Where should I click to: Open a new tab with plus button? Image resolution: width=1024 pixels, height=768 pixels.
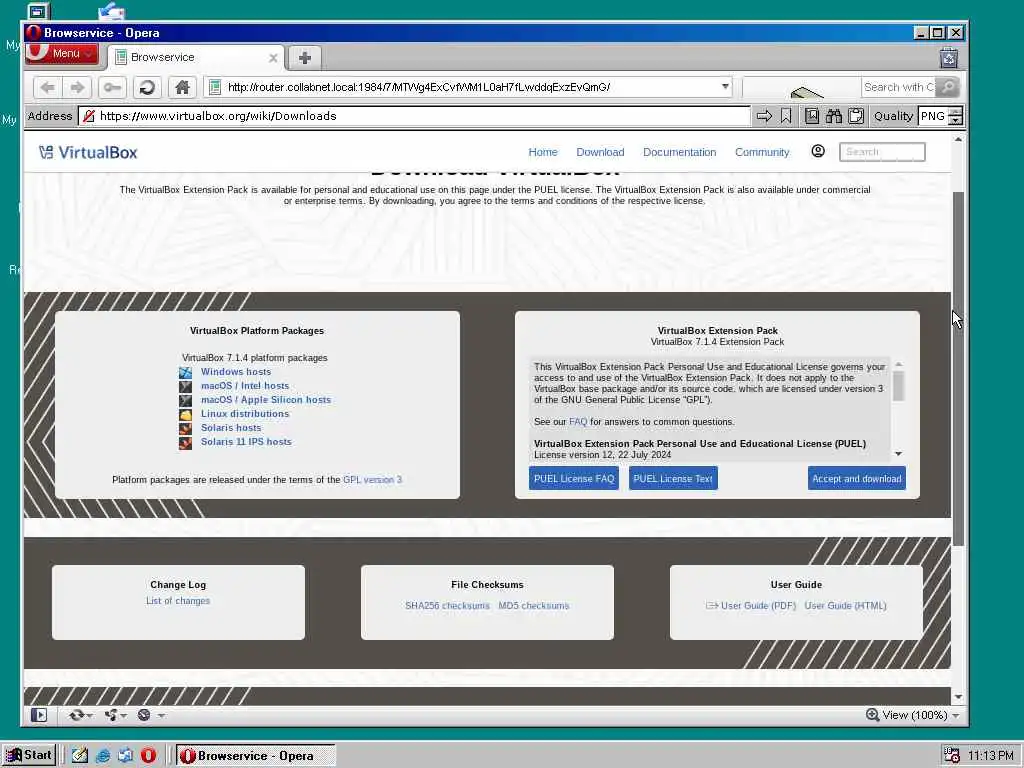pyautogui.click(x=304, y=57)
